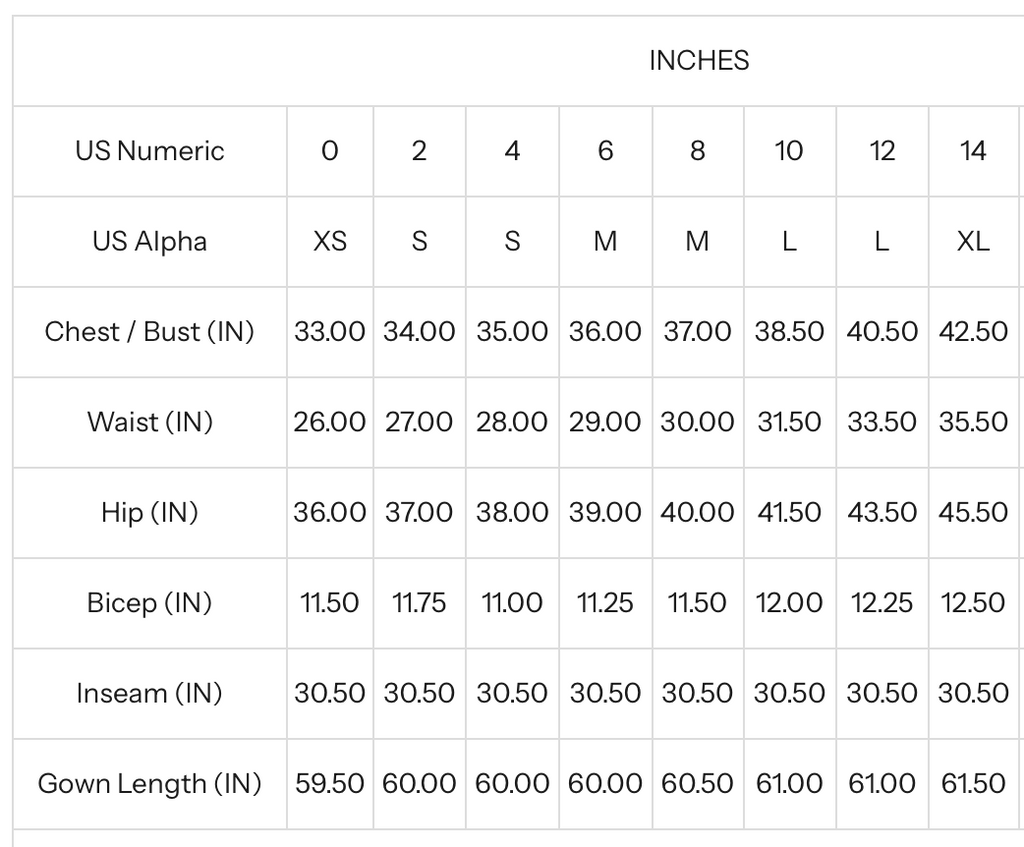Screen dimensions: 1024x847
Task: Select the Chest / Bust (IN) row label
Action: (150, 332)
